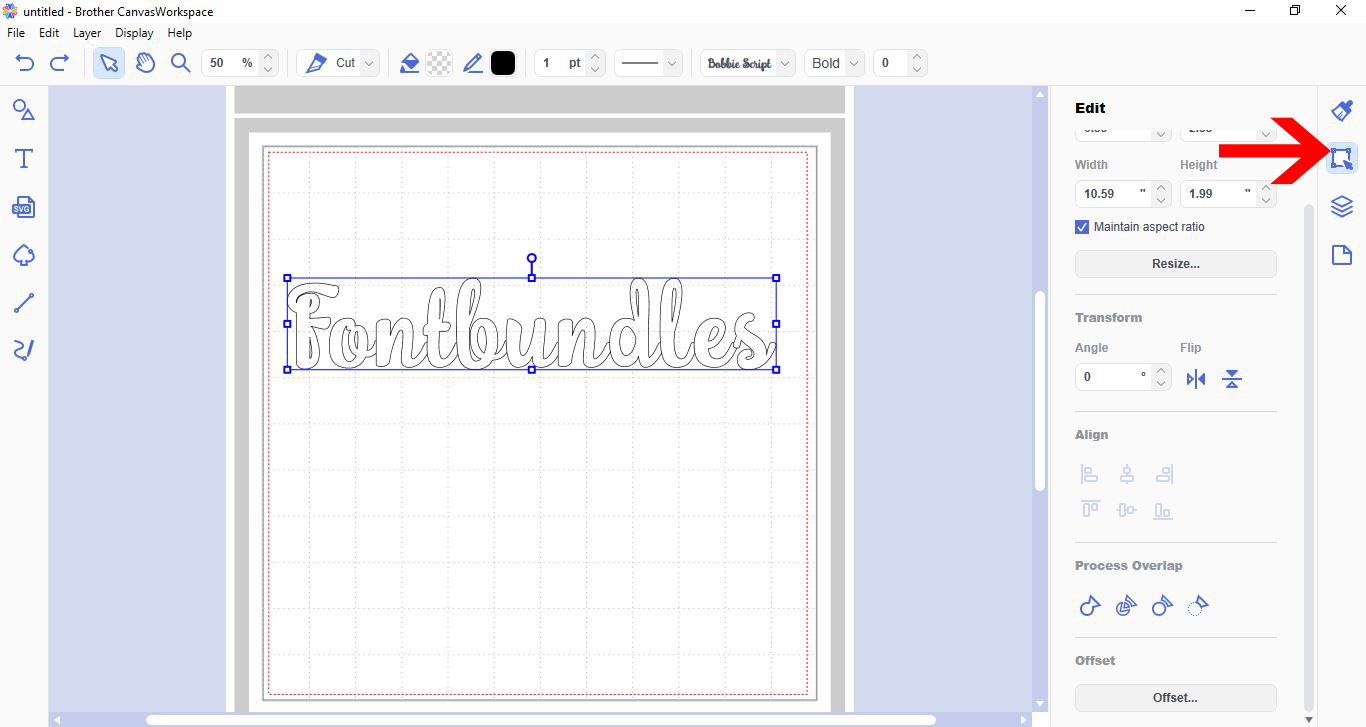Screen dimensions: 1366x727
Task: Increase the Angle value with up arrow
Action: click(1161, 371)
